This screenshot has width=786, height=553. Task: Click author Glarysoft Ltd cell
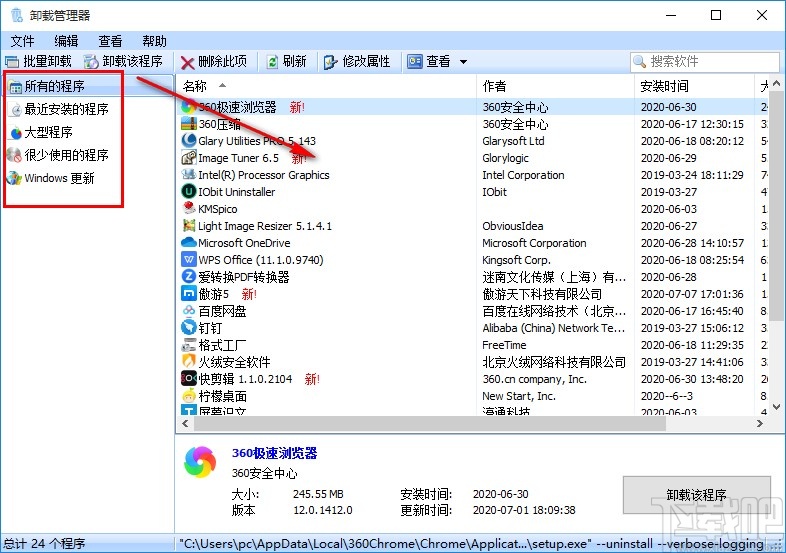[513, 141]
